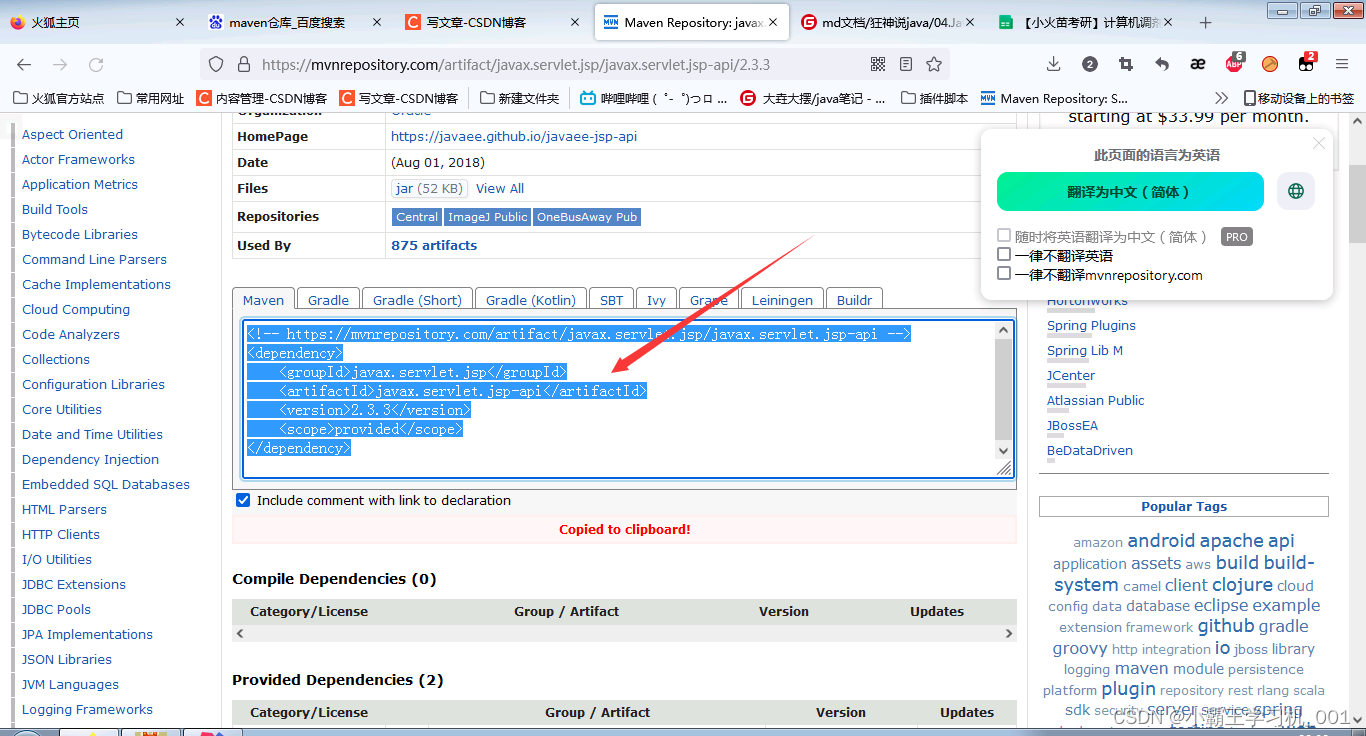Select the Gradle (Kotlin) tab
The height and width of the screenshot is (736, 1366).
531,300
